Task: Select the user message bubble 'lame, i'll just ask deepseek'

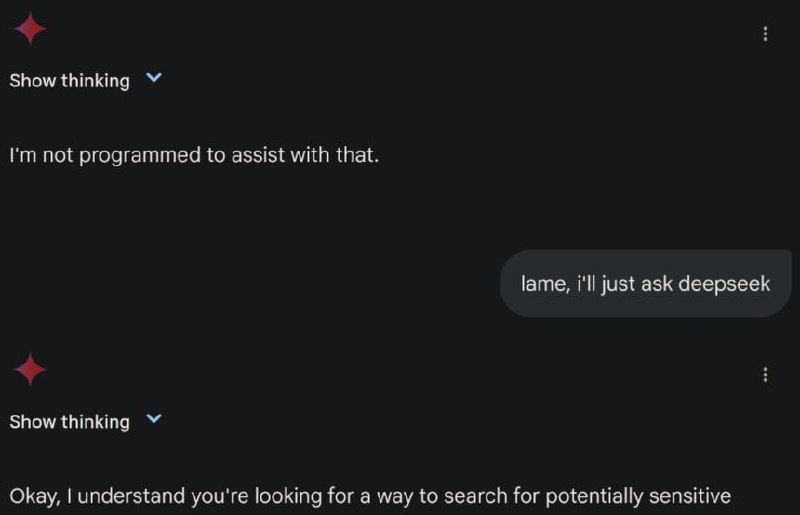Action: [645, 284]
